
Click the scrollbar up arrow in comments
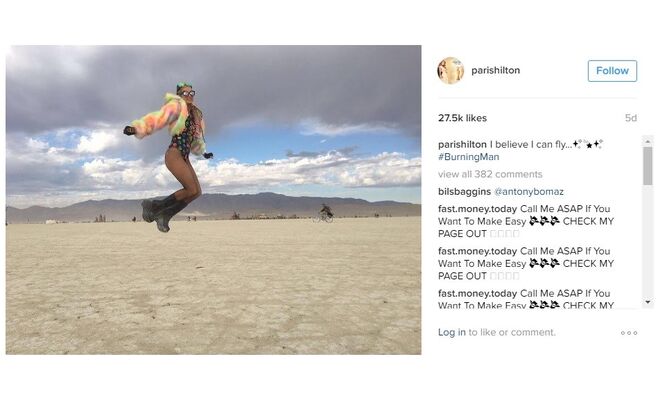tap(647, 142)
